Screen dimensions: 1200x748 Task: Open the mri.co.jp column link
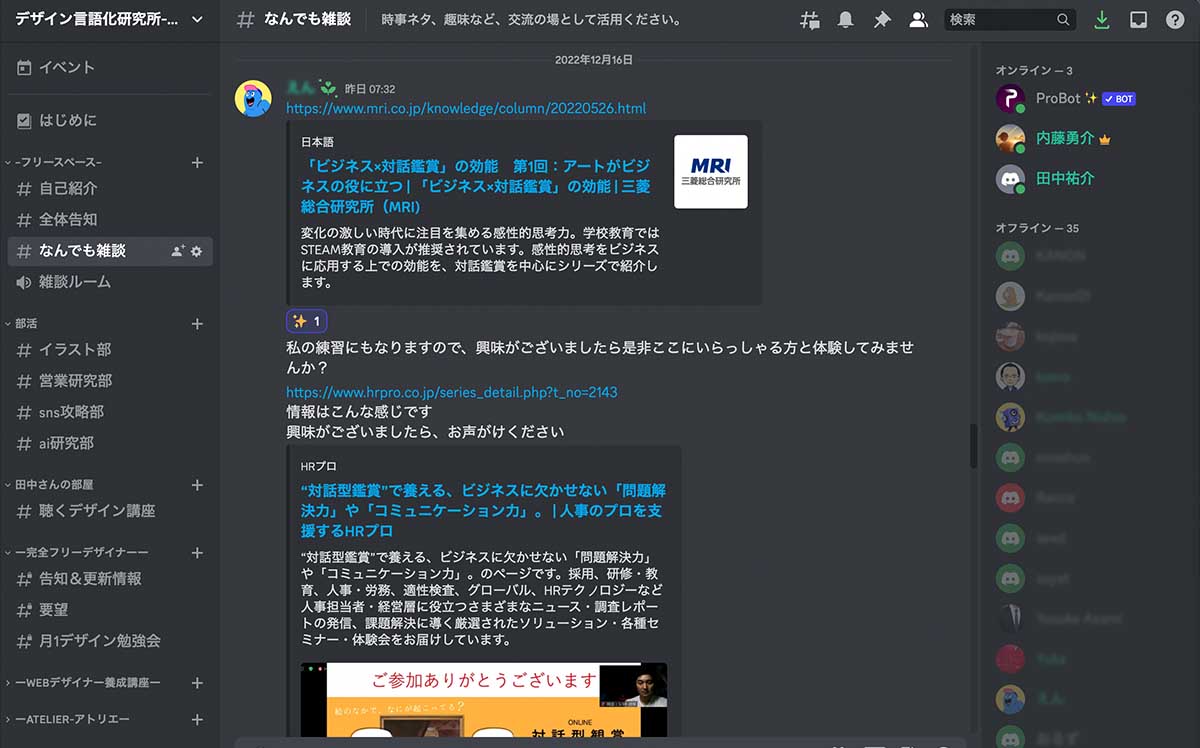466,108
